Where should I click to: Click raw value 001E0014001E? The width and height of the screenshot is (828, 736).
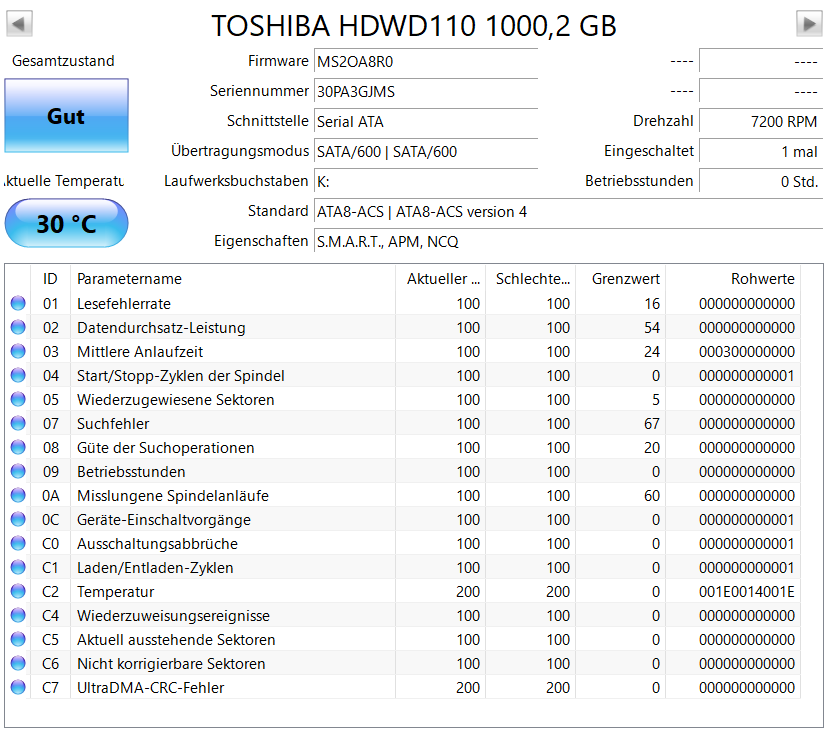tap(747, 592)
